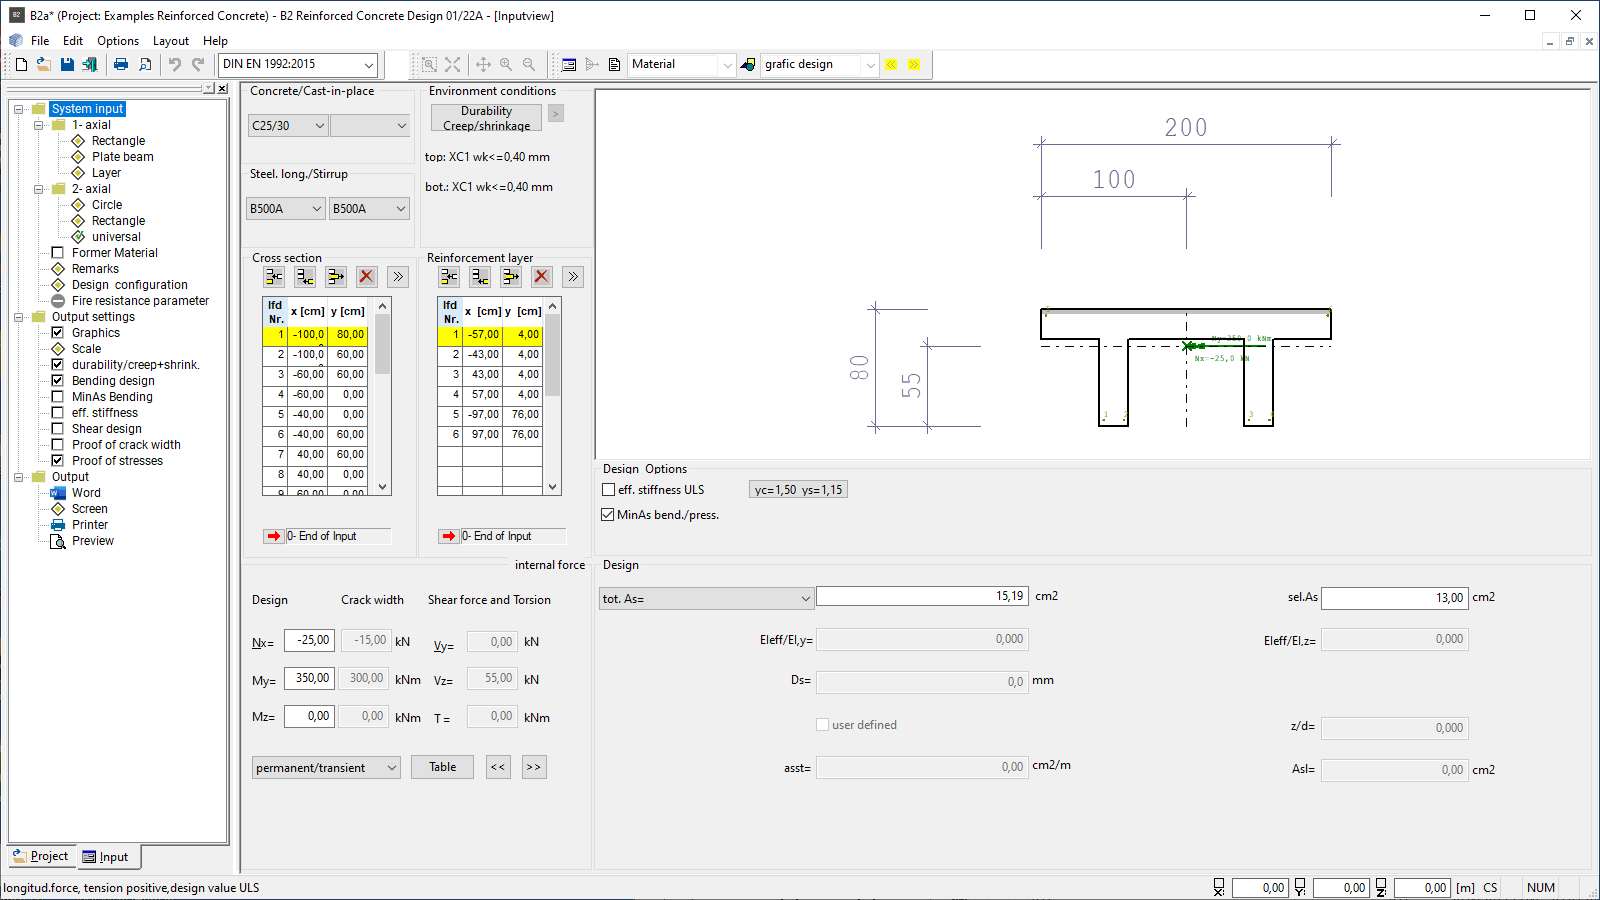This screenshot has width=1600, height=900.
Task: Go to previous with yellow double-left arrows
Action: point(891,65)
